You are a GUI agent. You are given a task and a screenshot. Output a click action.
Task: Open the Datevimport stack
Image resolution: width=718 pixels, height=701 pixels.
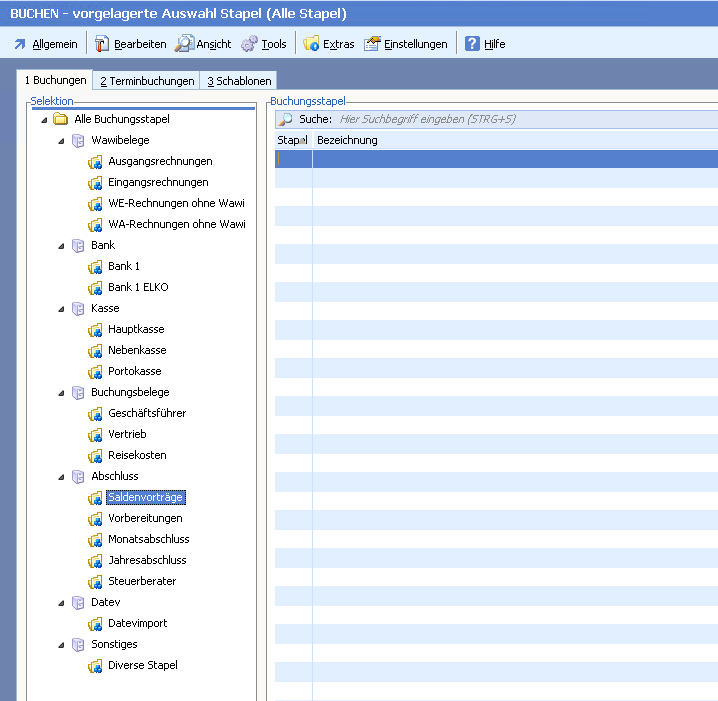[x=137, y=623]
